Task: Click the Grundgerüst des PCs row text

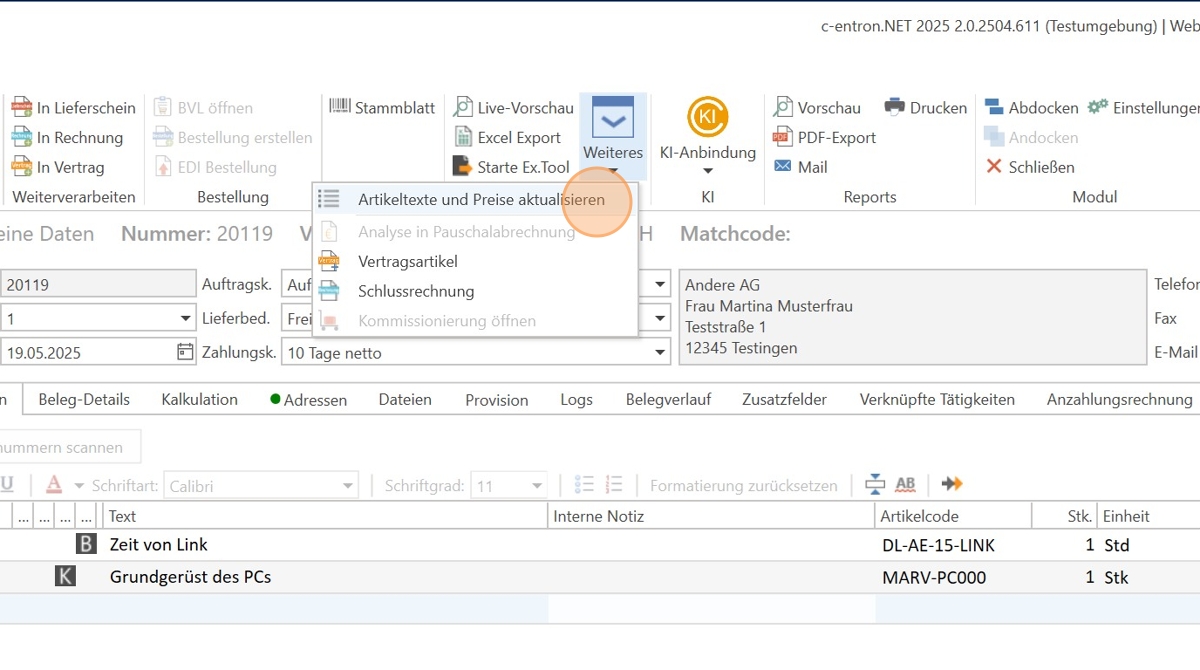Action: [x=190, y=577]
